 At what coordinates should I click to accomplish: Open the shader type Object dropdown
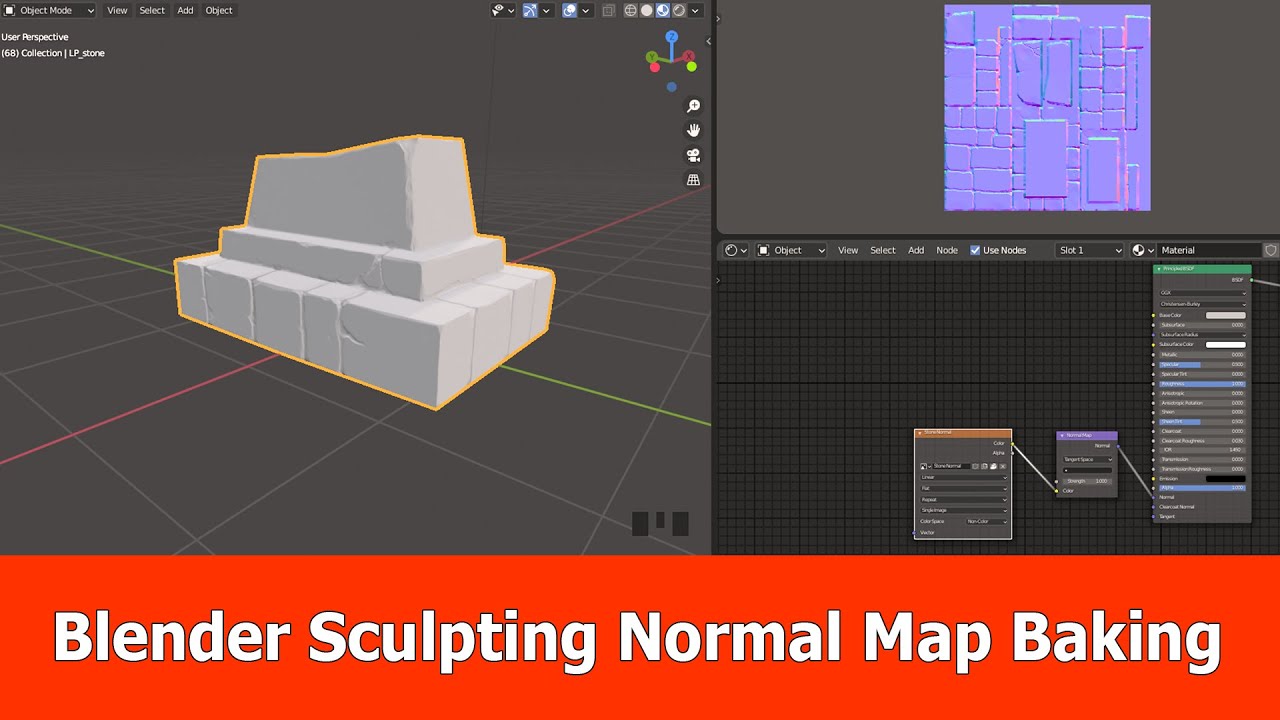click(x=792, y=250)
